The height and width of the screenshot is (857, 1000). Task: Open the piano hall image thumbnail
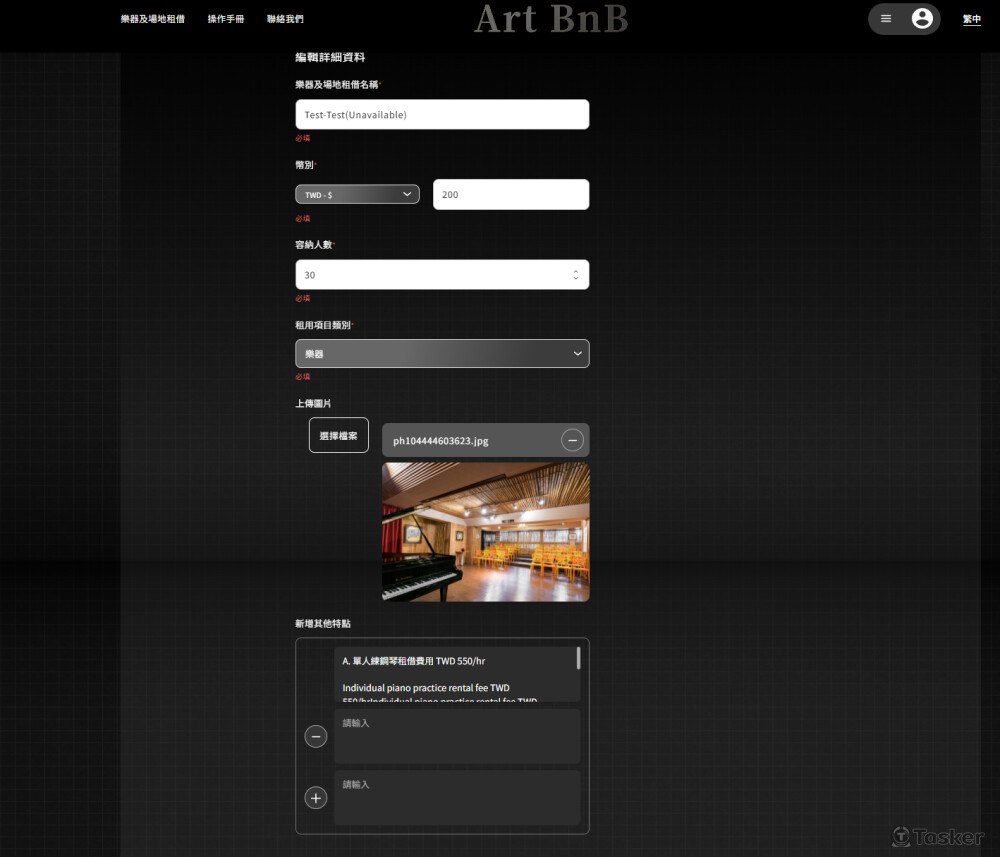coord(485,532)
